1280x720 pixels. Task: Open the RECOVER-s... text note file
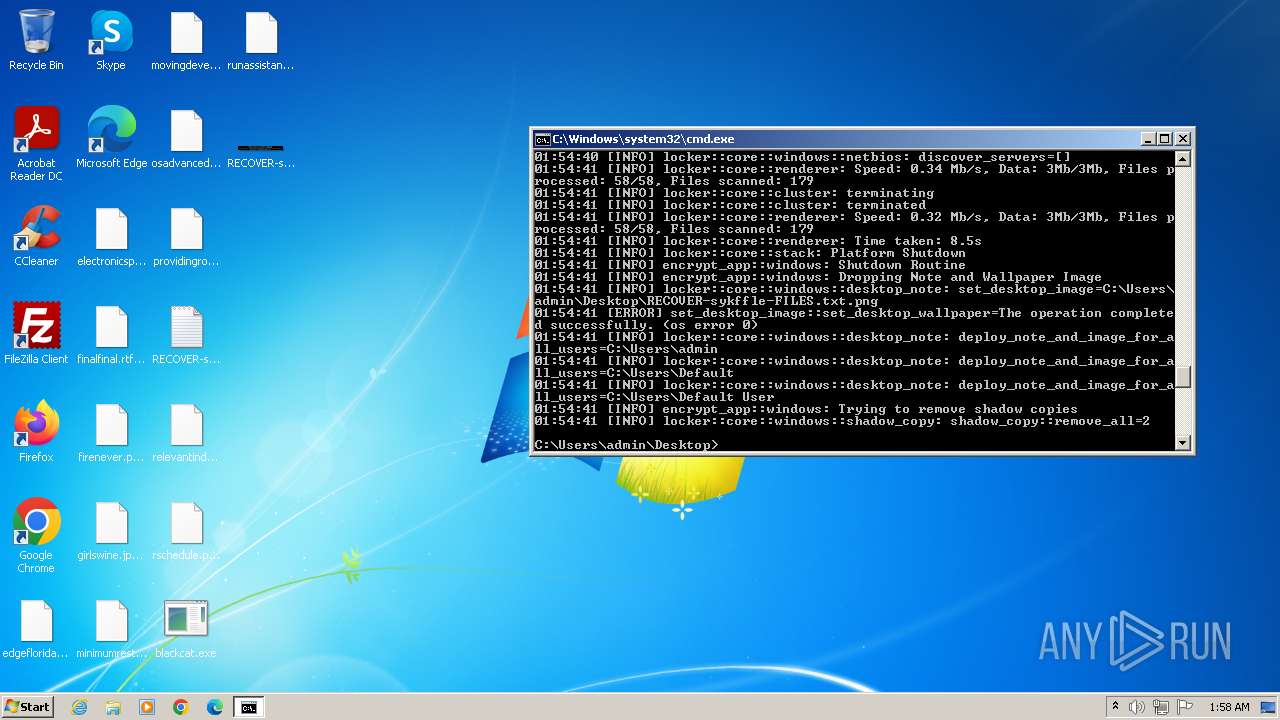[186, 334]
